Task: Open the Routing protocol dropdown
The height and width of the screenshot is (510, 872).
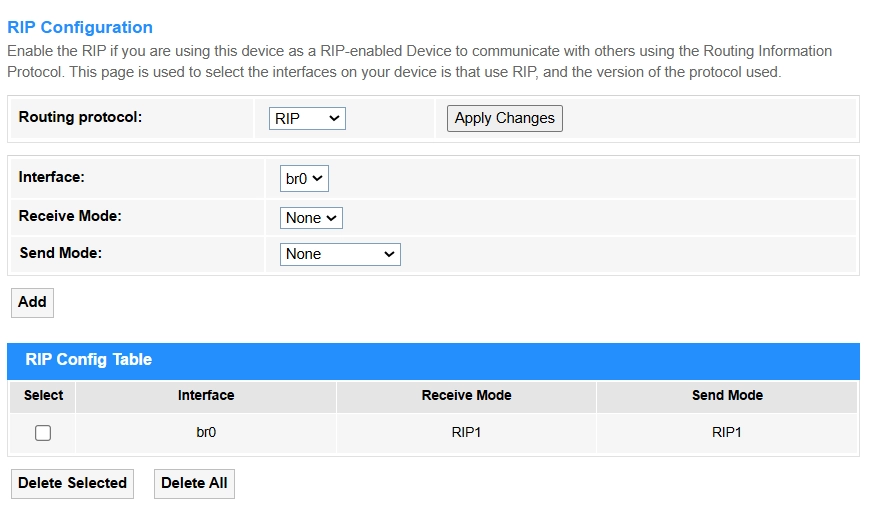Action: 307,118
